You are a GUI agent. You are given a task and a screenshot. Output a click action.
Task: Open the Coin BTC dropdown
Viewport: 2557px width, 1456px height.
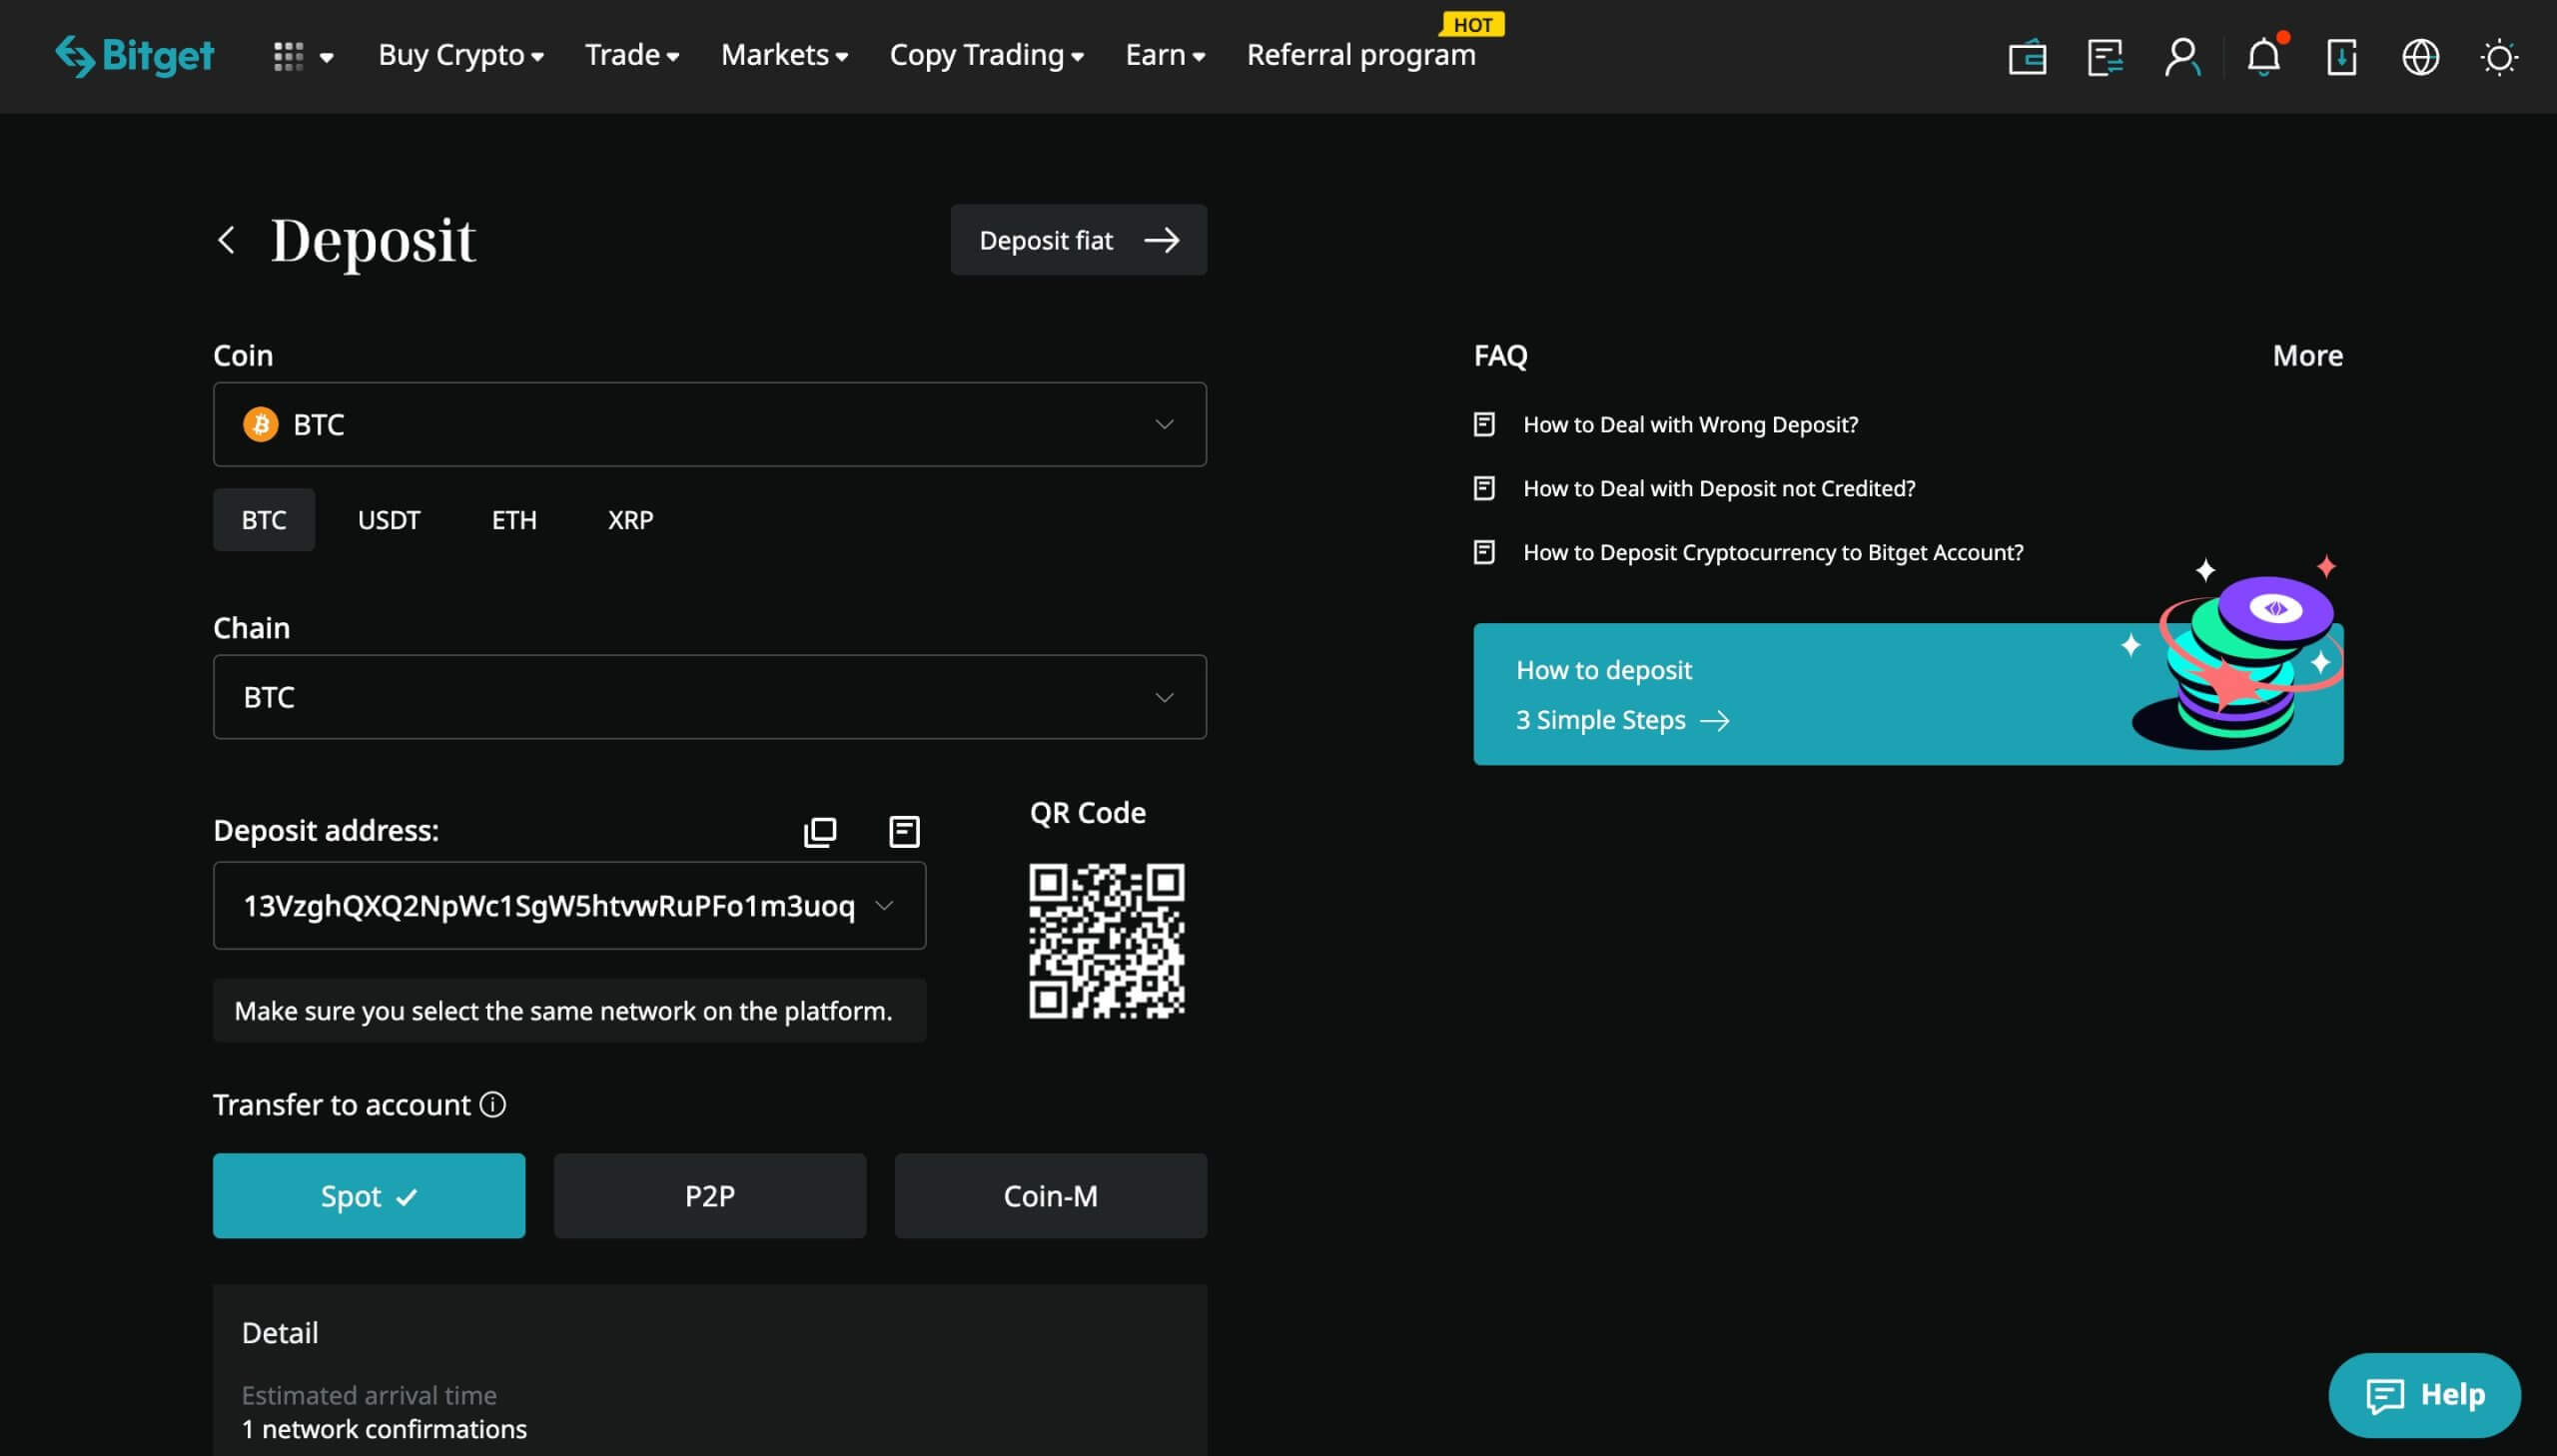click(710, 424)
